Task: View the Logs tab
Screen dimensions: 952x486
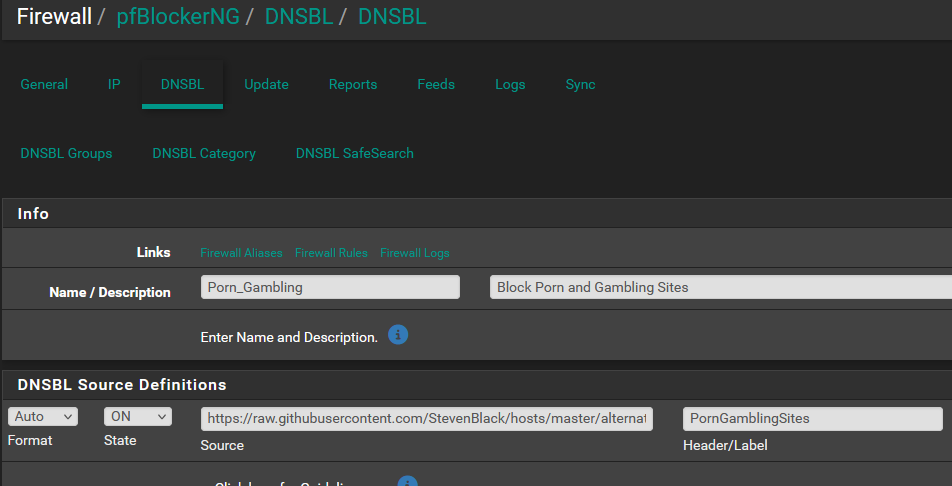Action: pyautogui.click(x=510, y=84)
